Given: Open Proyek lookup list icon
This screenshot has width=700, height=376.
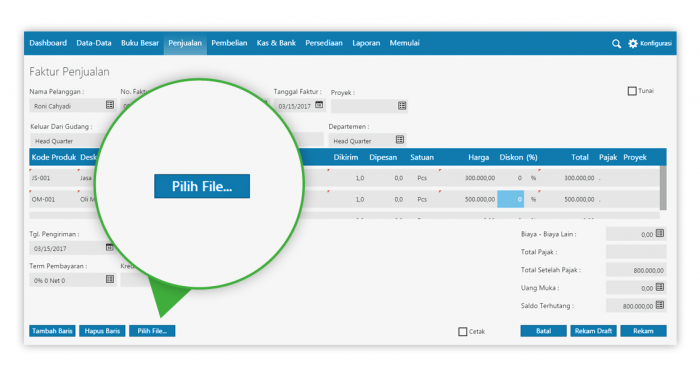Looking at the screenshot, I should click(x=402, y=106).
